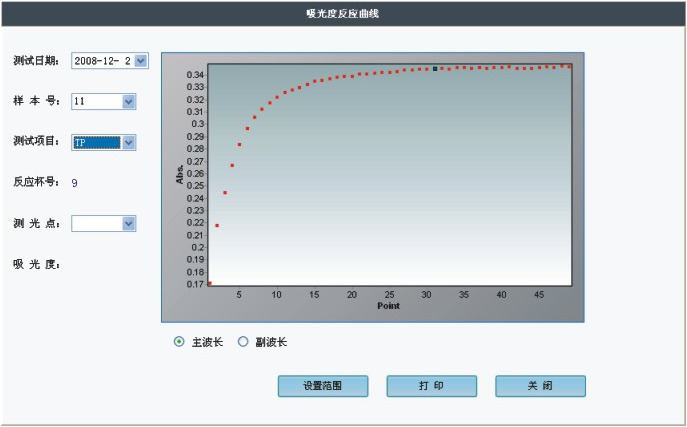Viewport: 687px width, 427px height.
Task: Click the Abs. y-axis label
Action: pyautogui.click(x=180, y=174)
